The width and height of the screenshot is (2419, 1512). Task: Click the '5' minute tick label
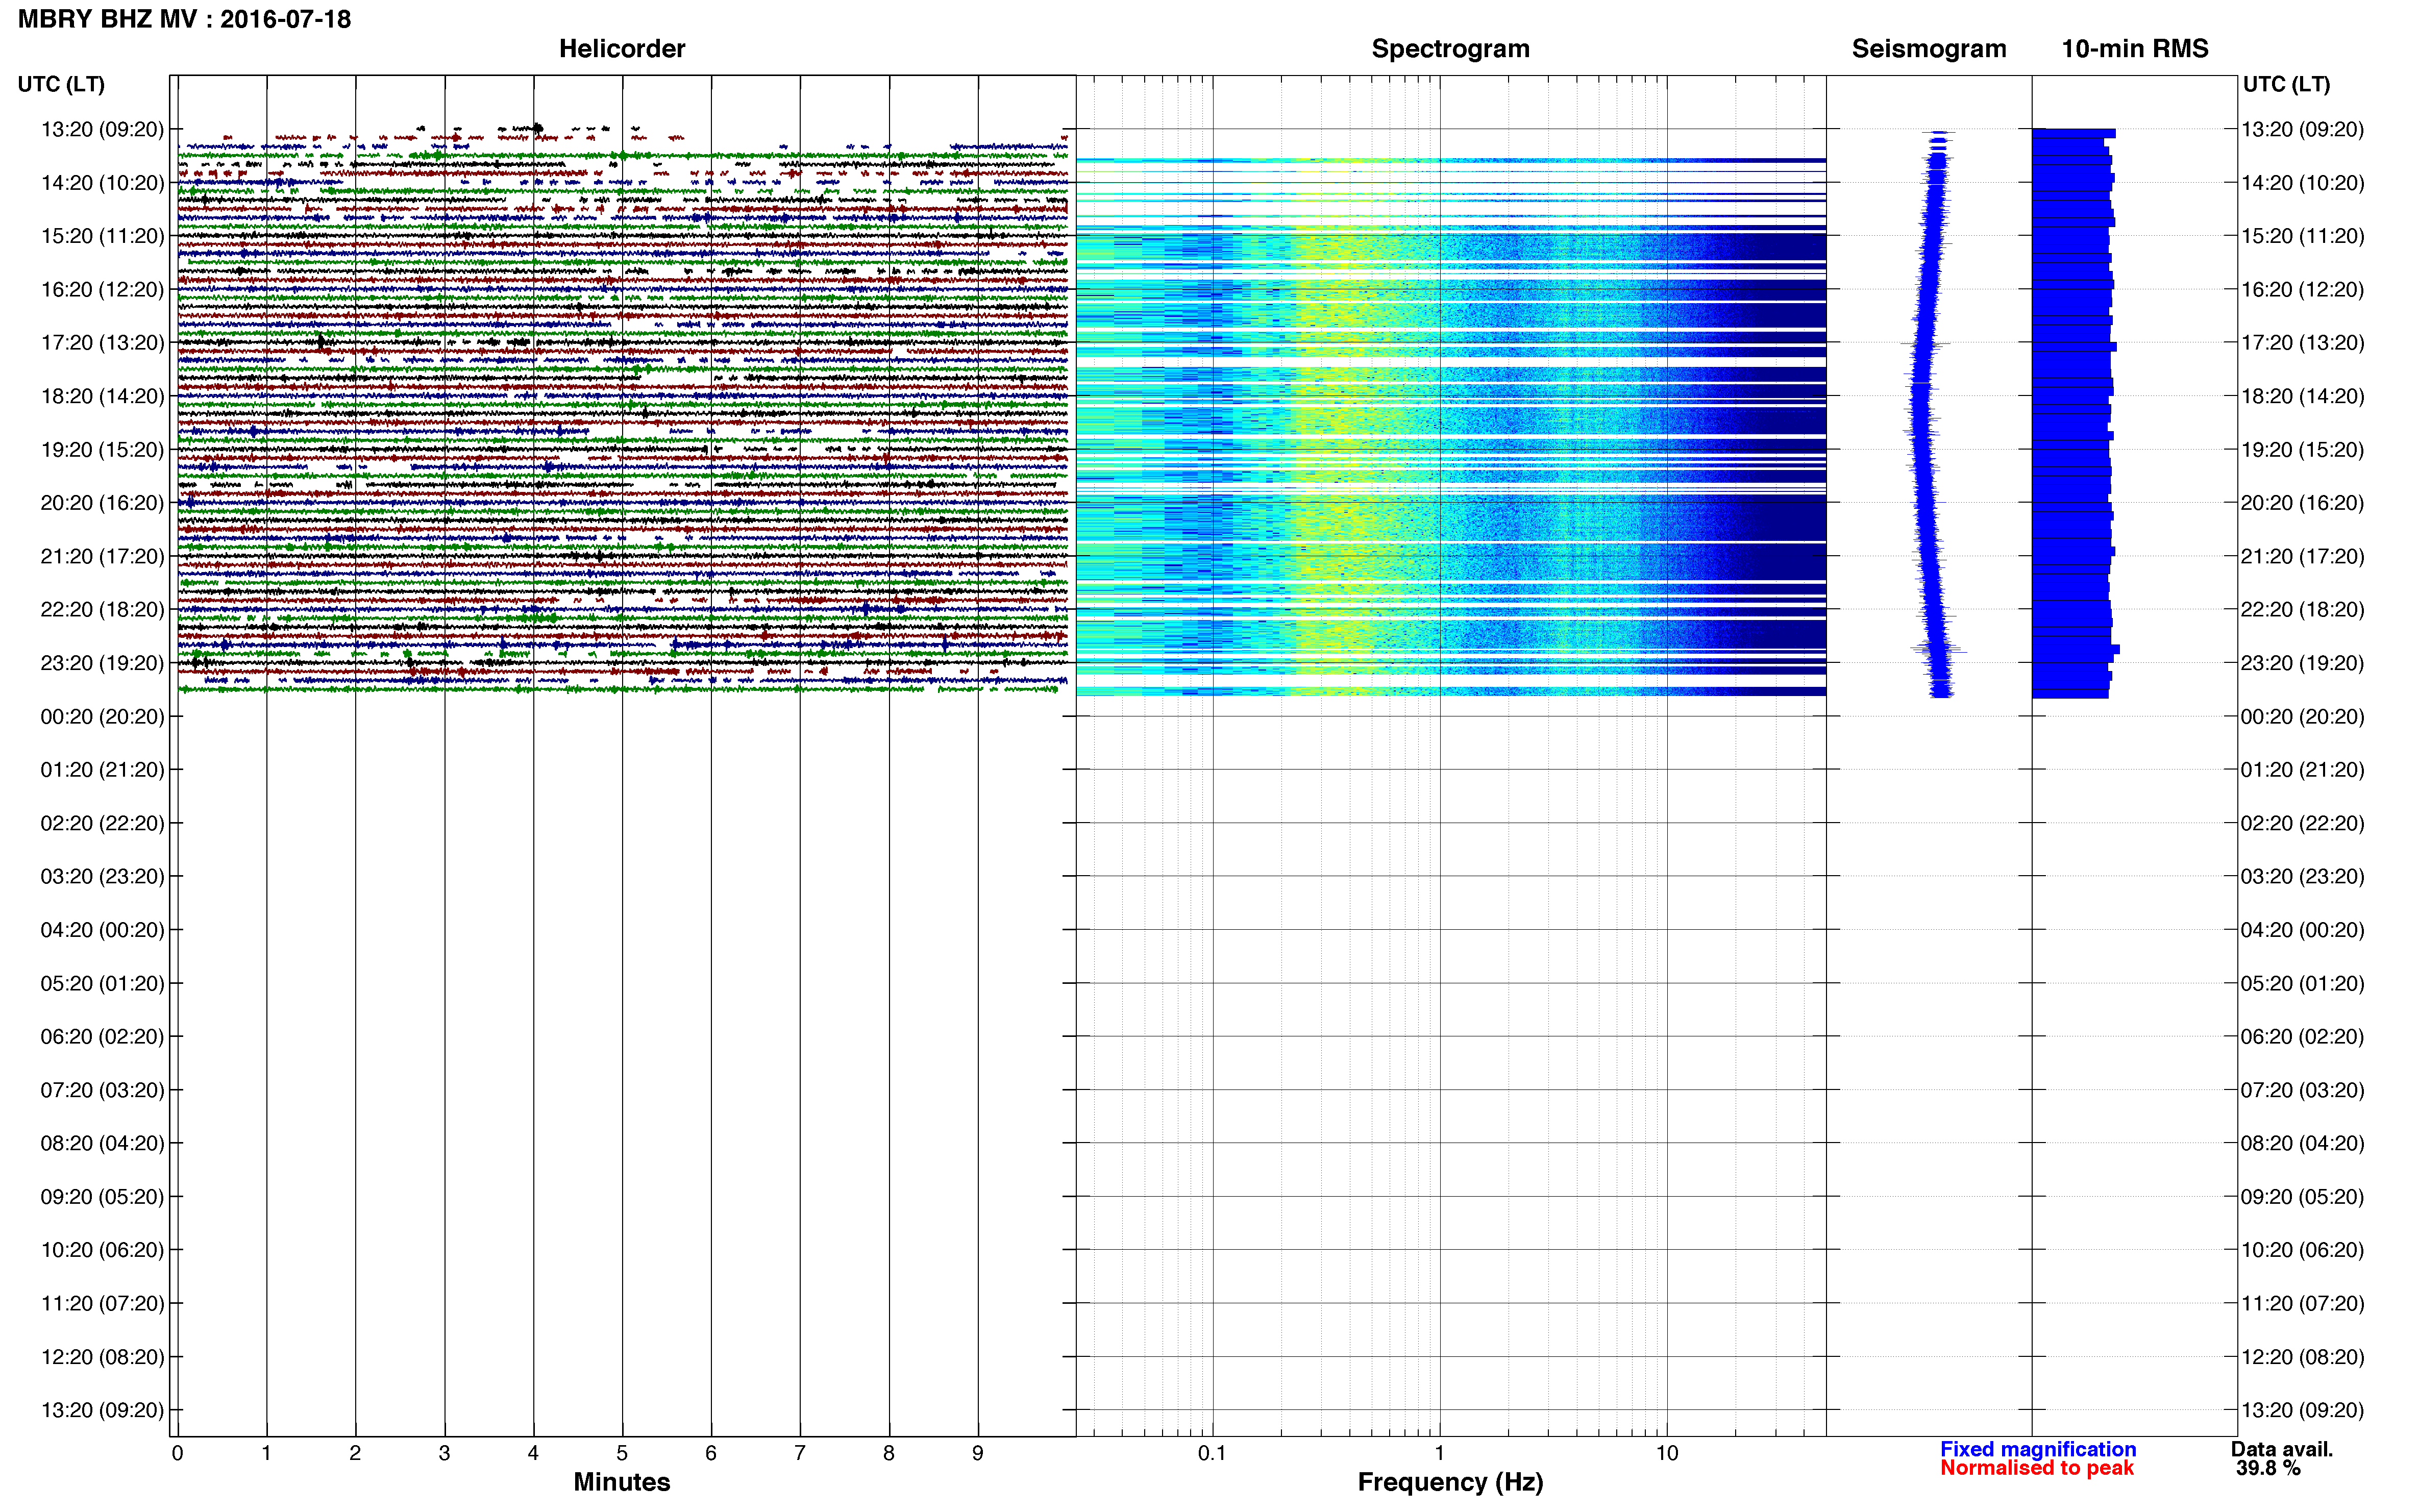pyautogui.click(x=622, y=1454)
